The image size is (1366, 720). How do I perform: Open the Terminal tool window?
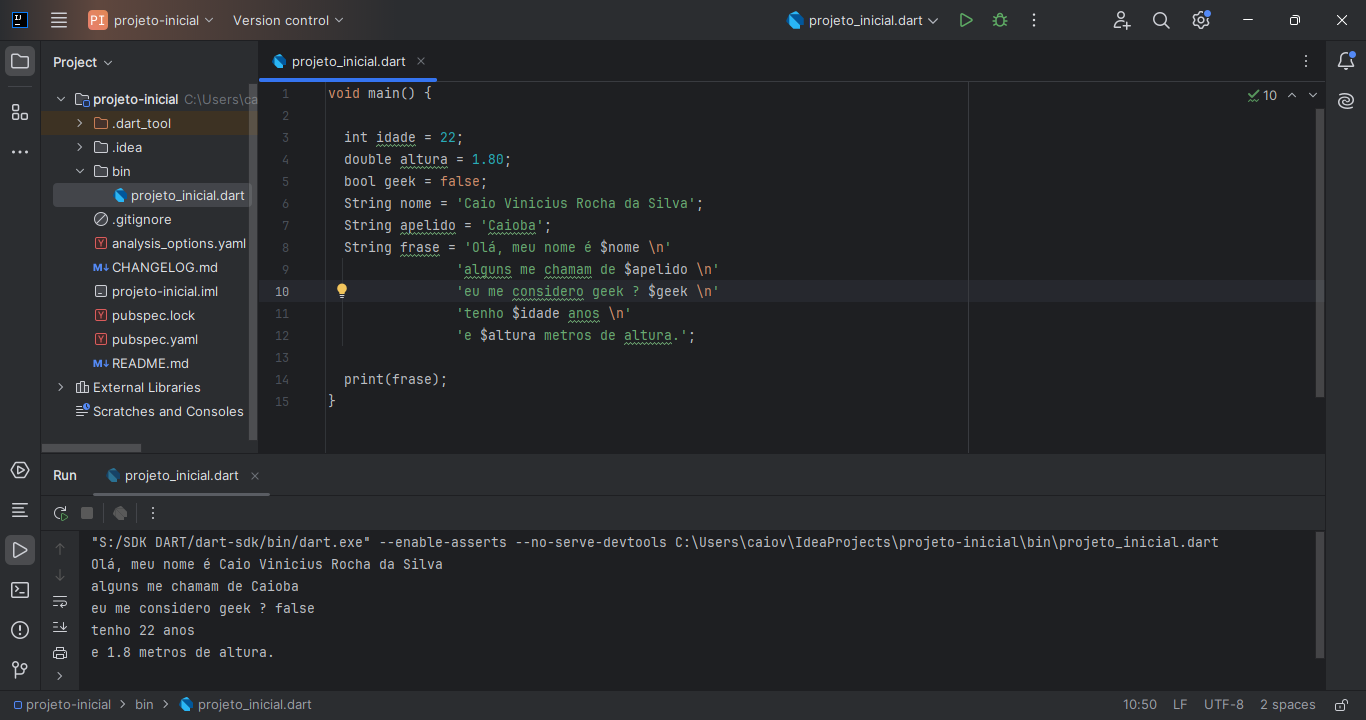20,590
